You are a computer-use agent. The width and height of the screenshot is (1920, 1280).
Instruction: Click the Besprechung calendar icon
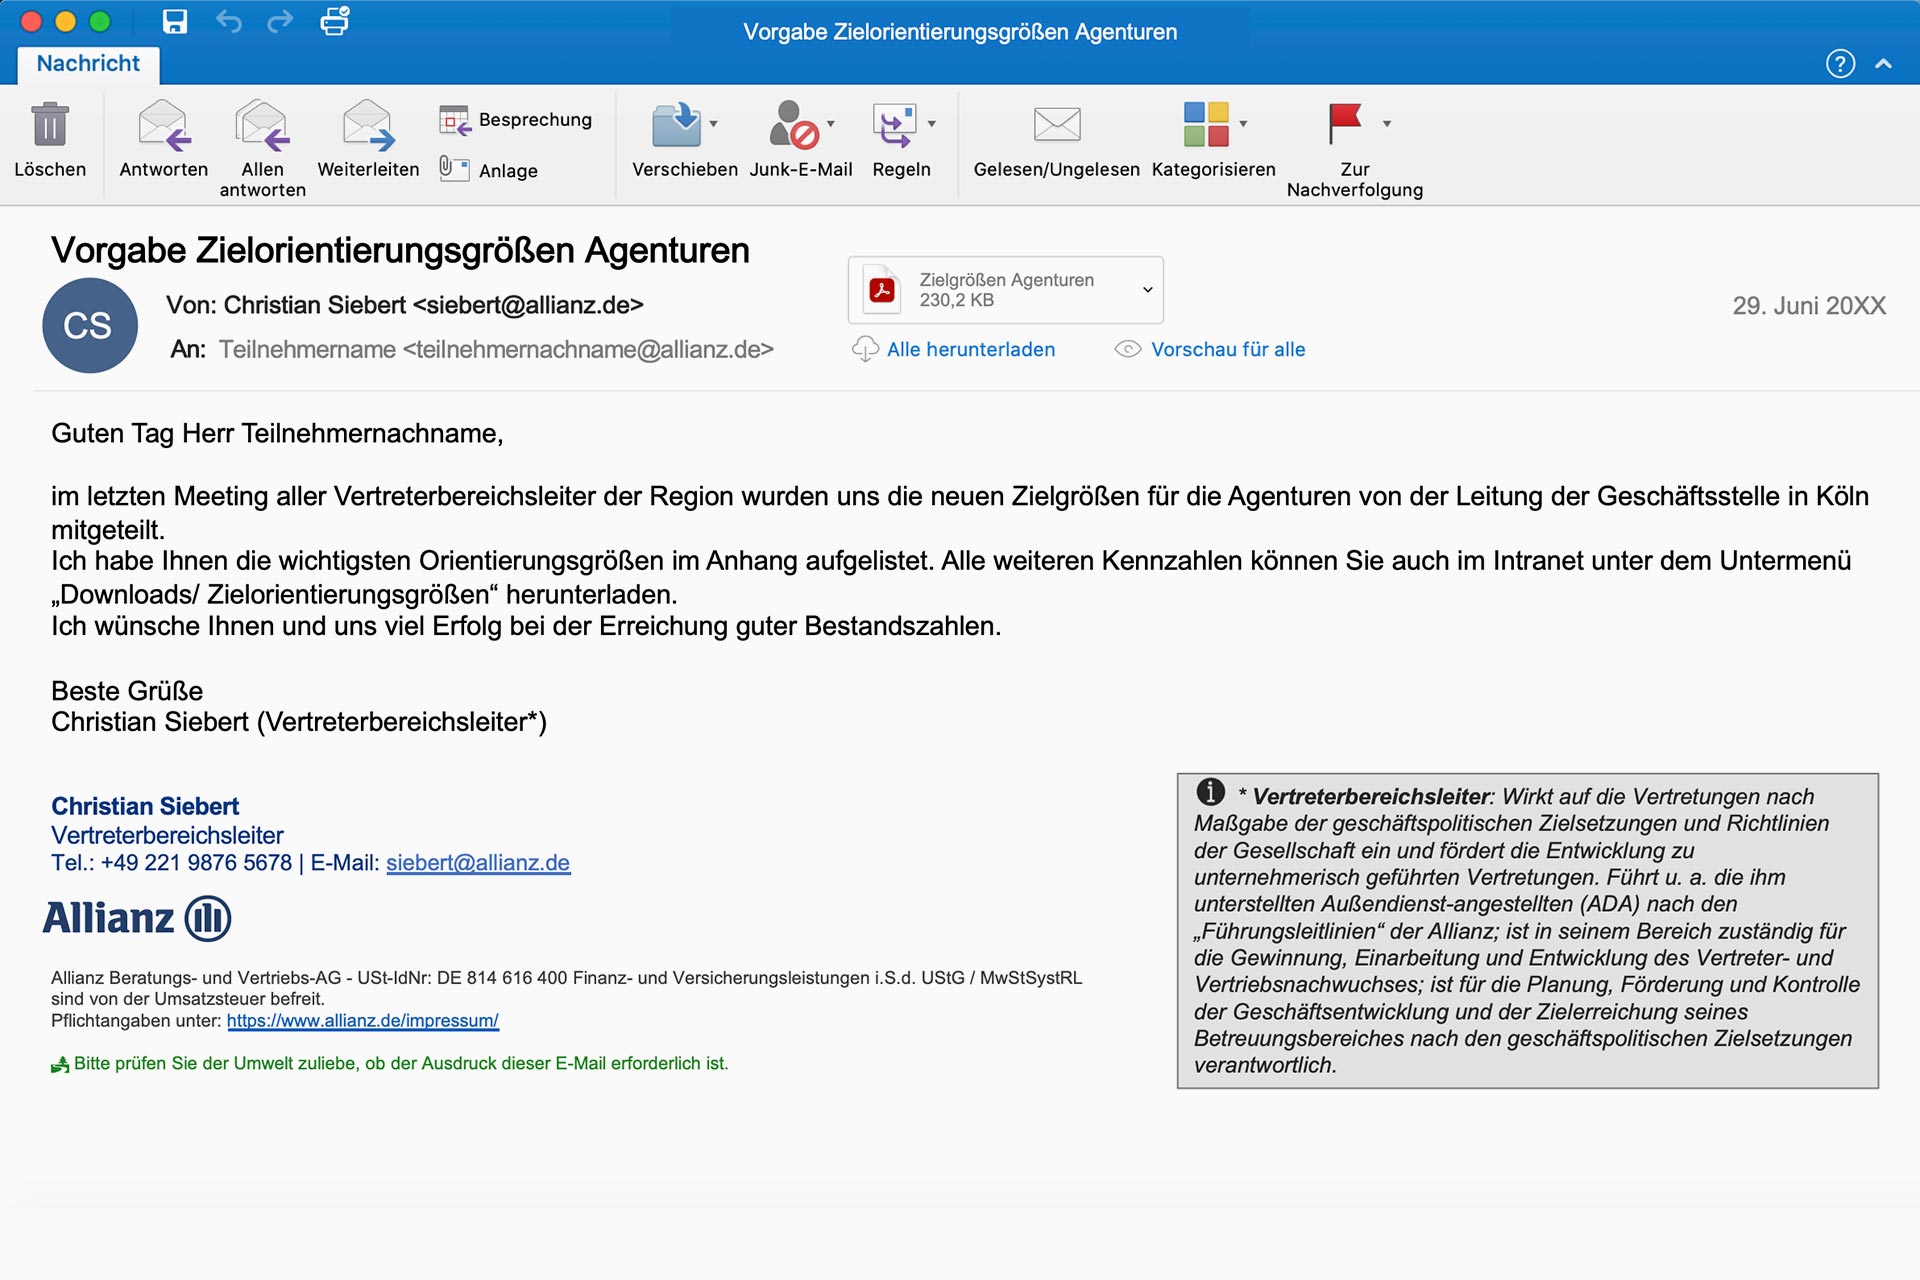(454, 120)
